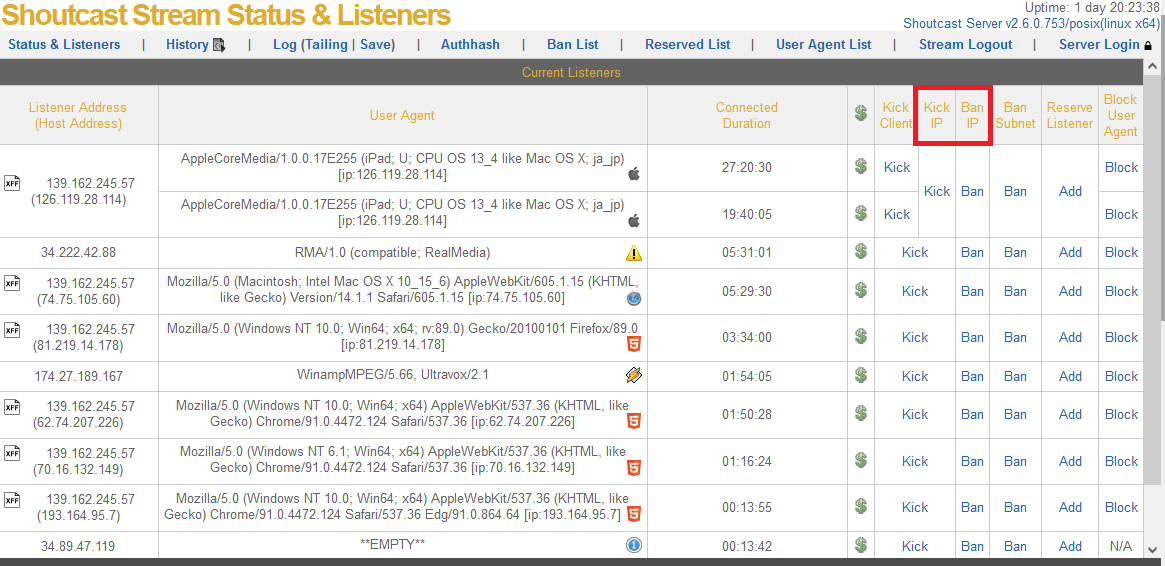Click the dollar icon in the 05:31:01 row

(860, 252)
